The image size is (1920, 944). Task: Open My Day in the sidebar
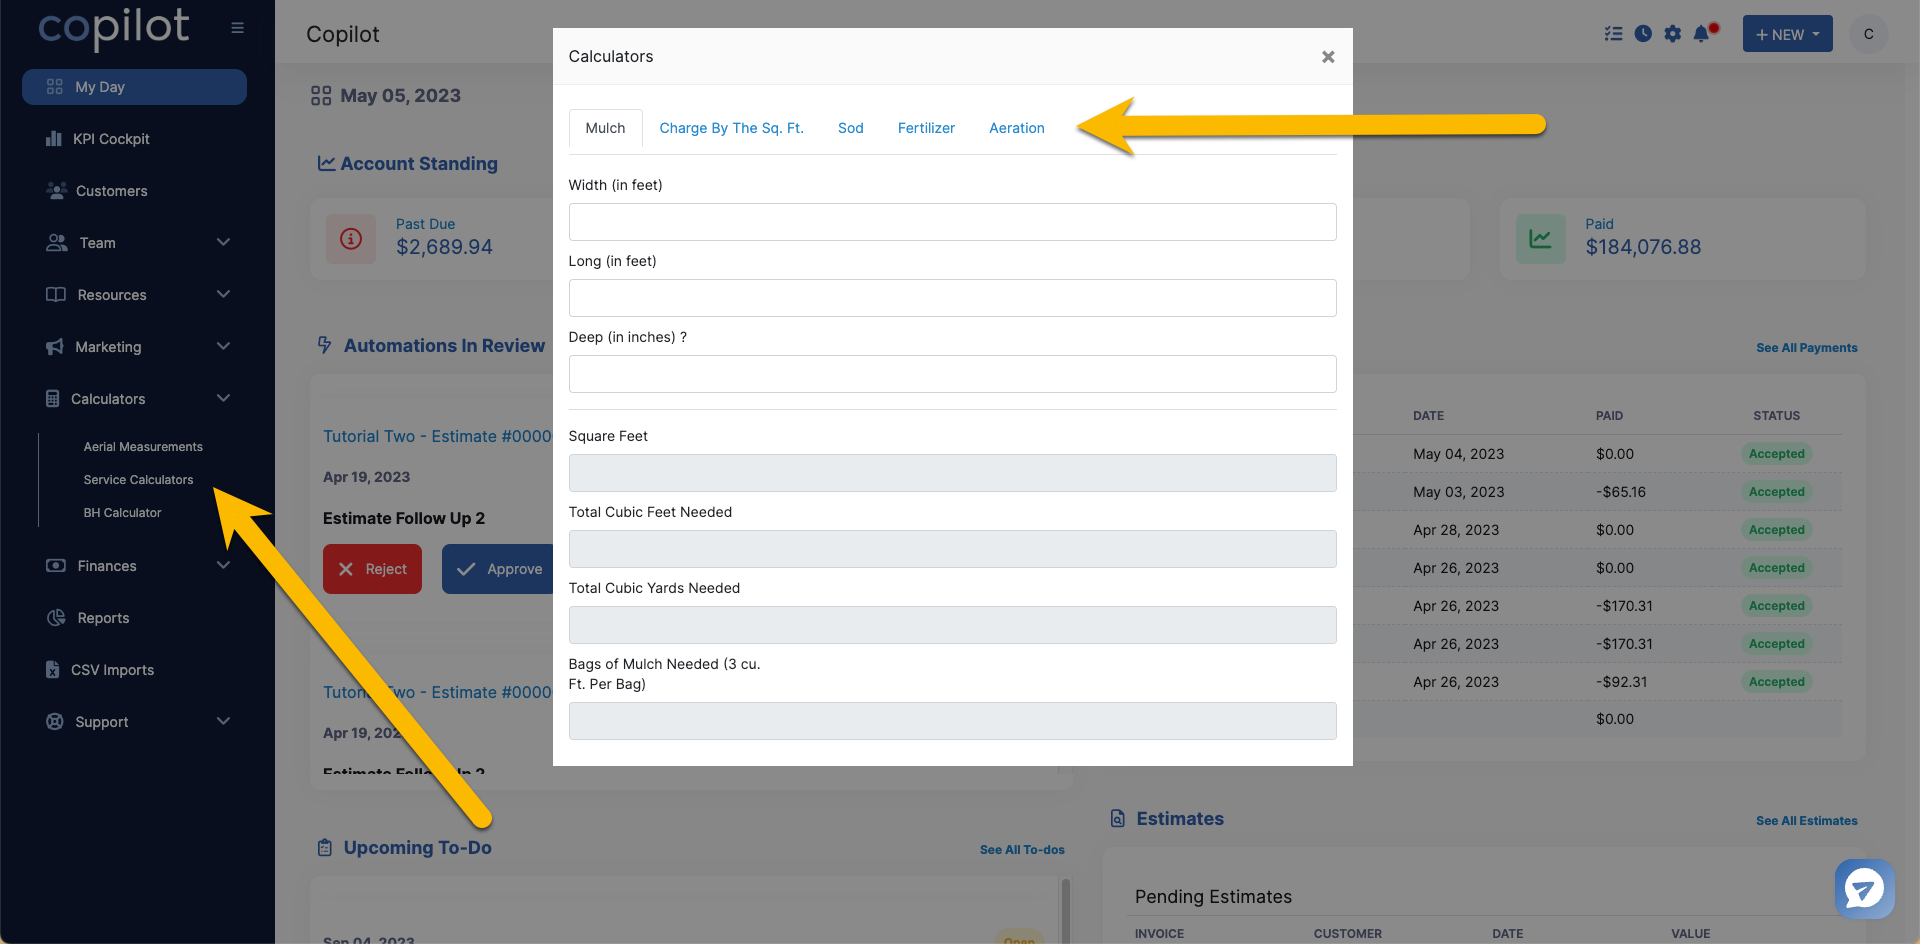click(x=134, y=87)
